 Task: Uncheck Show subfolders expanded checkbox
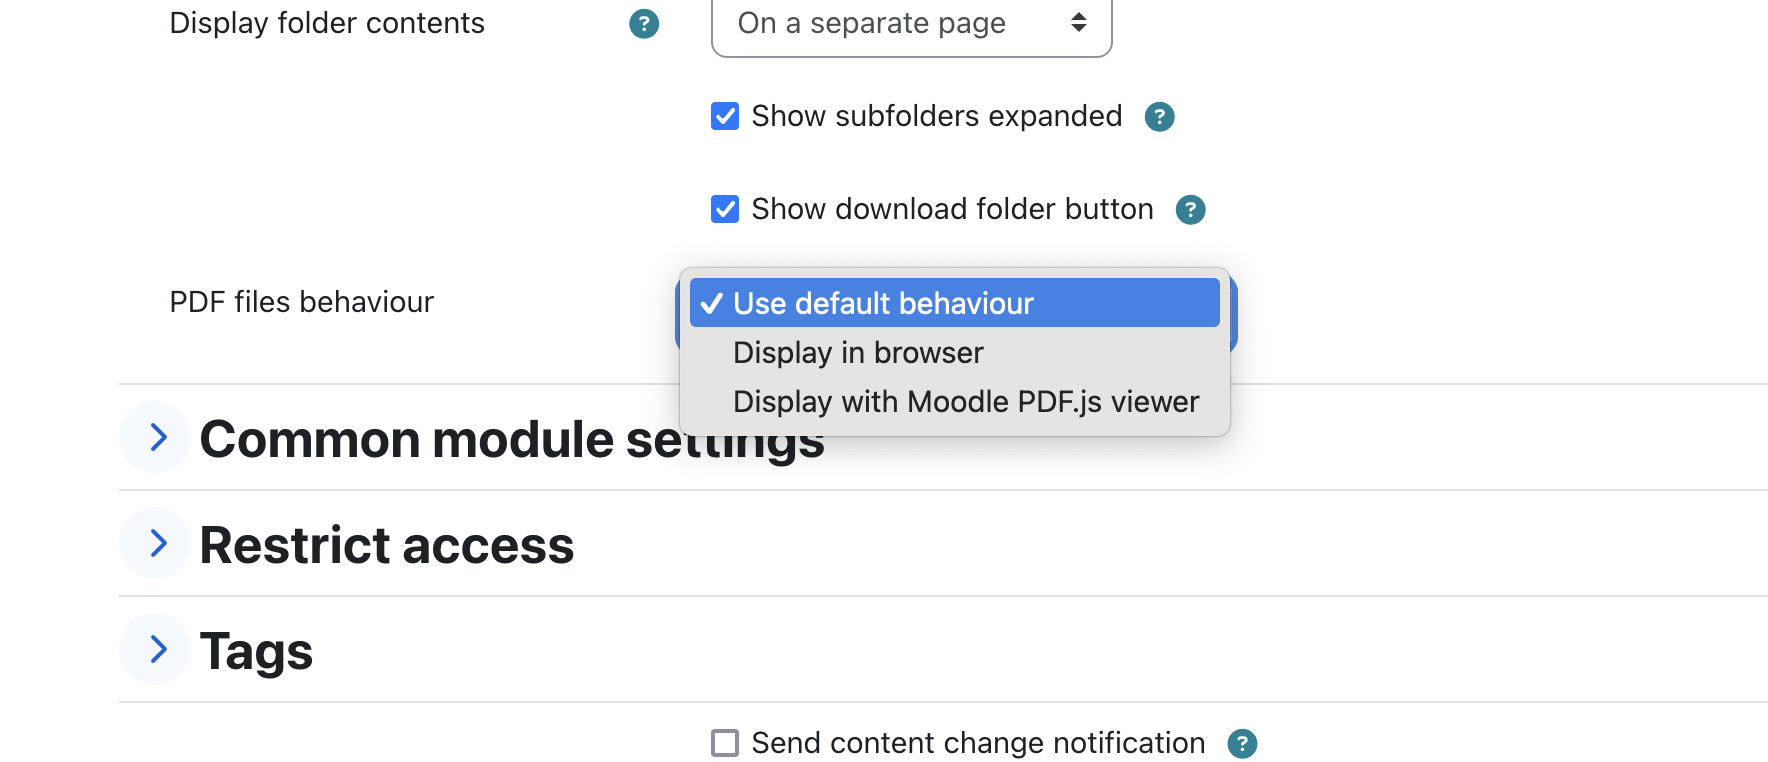[x=725, y=116]
